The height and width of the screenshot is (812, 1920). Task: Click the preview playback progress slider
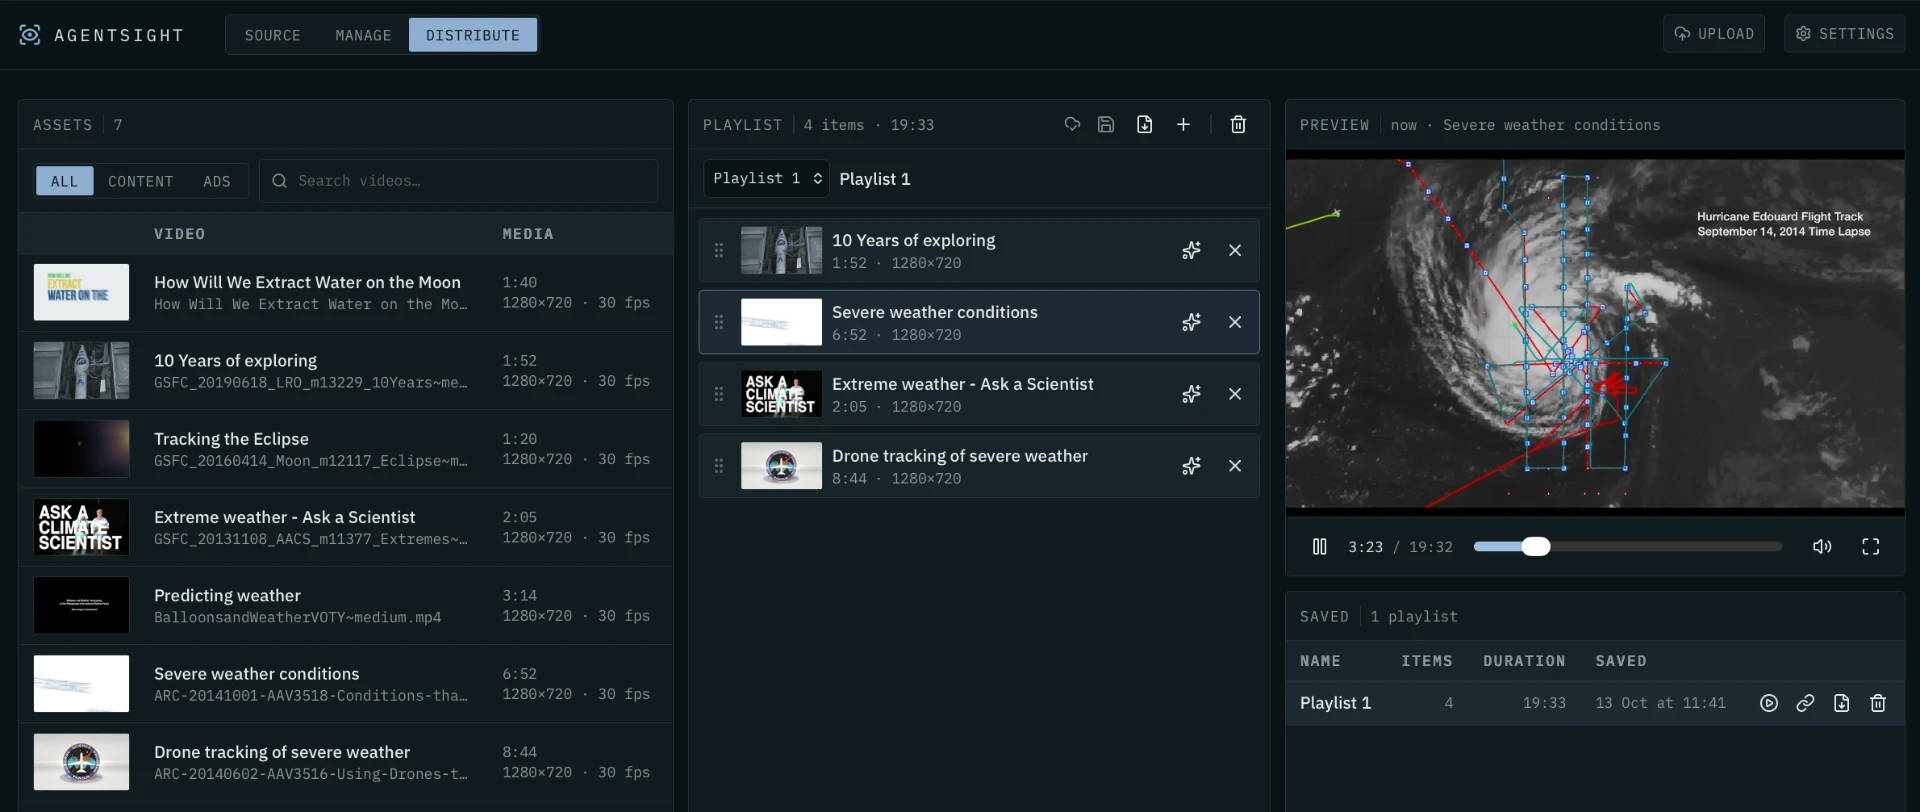[1628, 547]
